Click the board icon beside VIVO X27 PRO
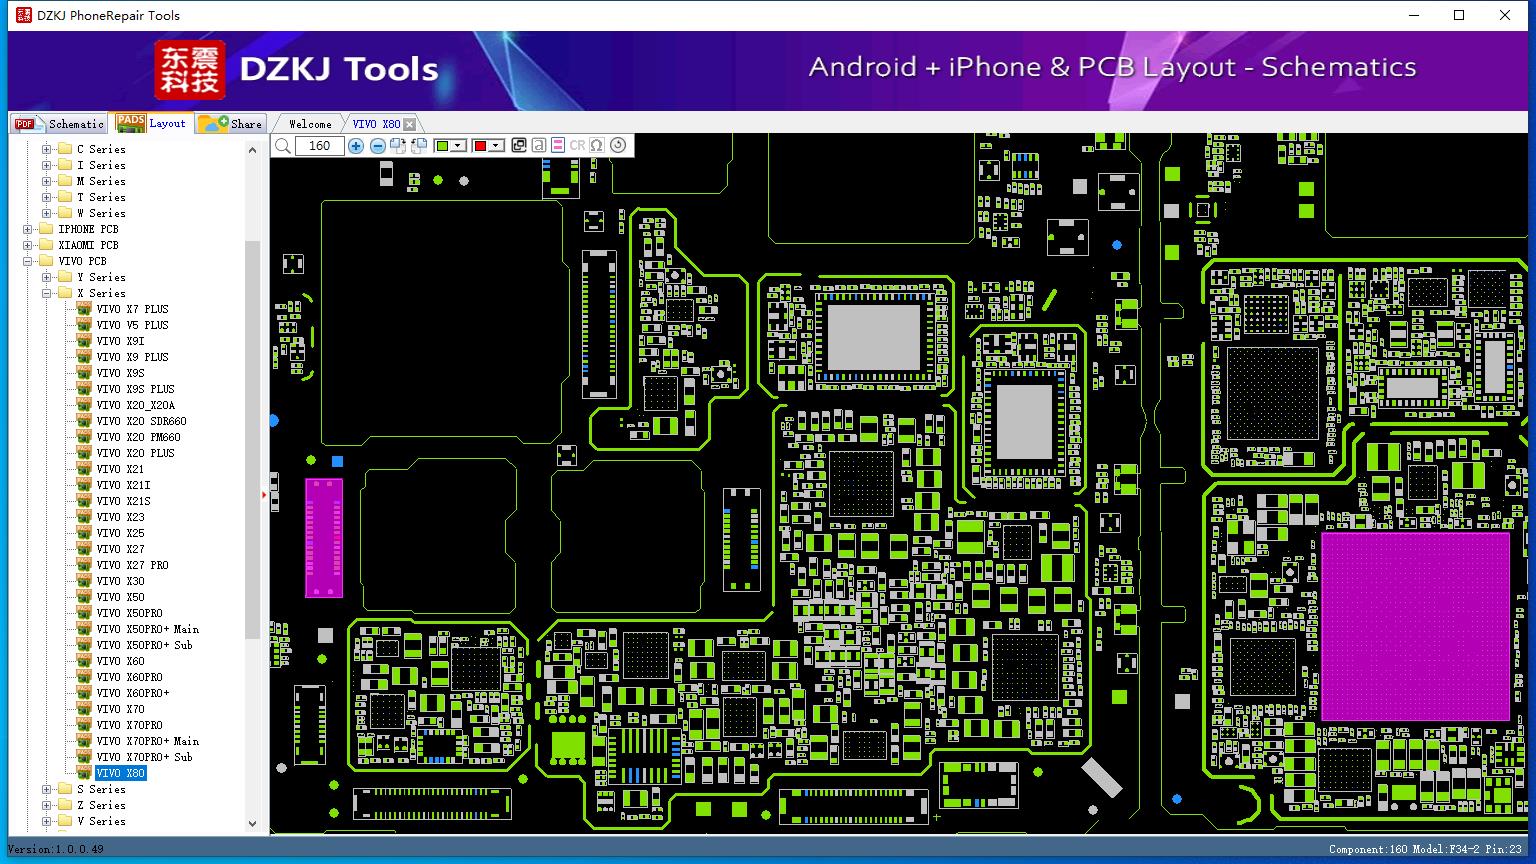Viewport: 1536px width, 864px height. coord(84,565)
